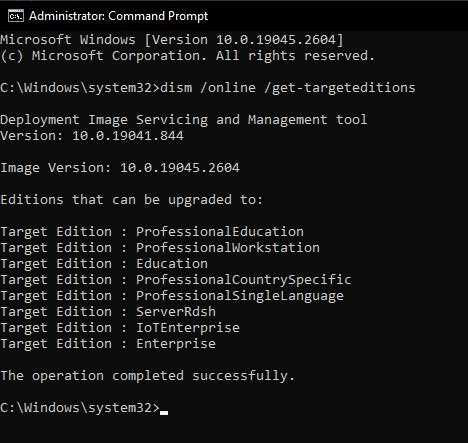
Task: Click the Microsoft Windows version line
Action: [172, 40]
